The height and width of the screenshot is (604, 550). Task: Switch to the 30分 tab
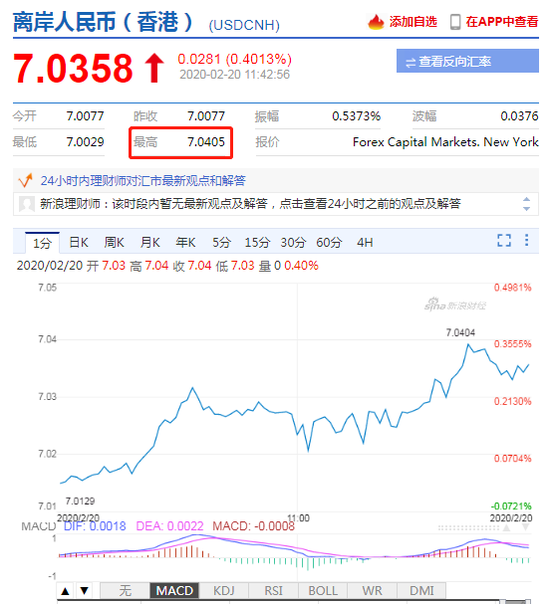[293, 242]
